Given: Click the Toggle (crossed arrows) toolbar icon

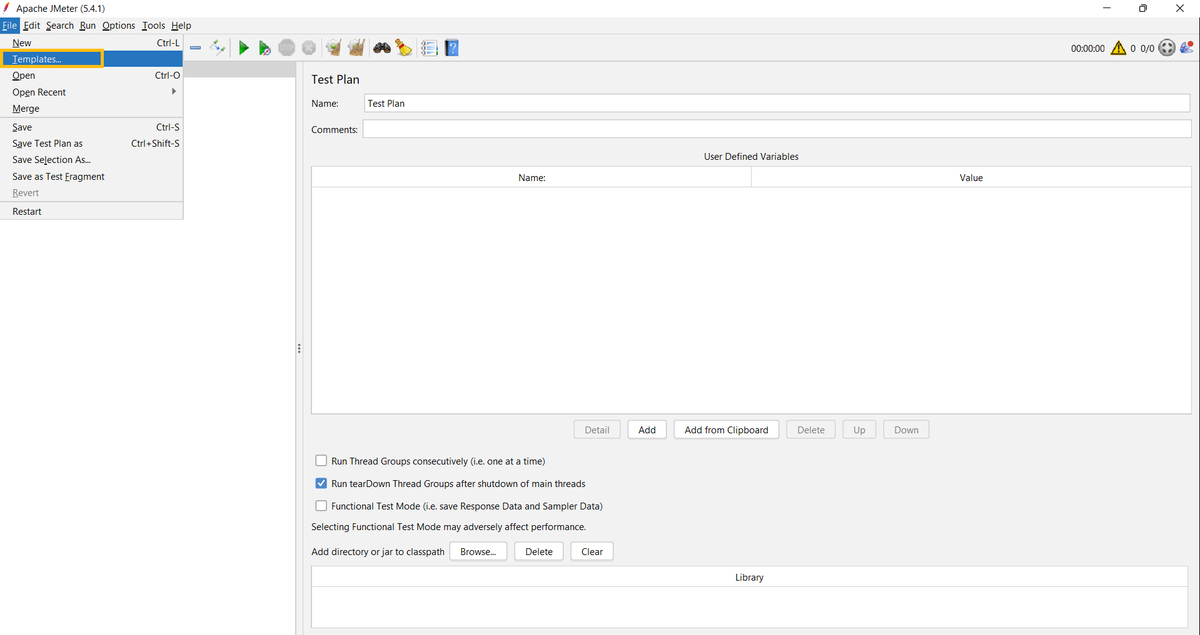Looking at the screenshot, I should point(218,47).
